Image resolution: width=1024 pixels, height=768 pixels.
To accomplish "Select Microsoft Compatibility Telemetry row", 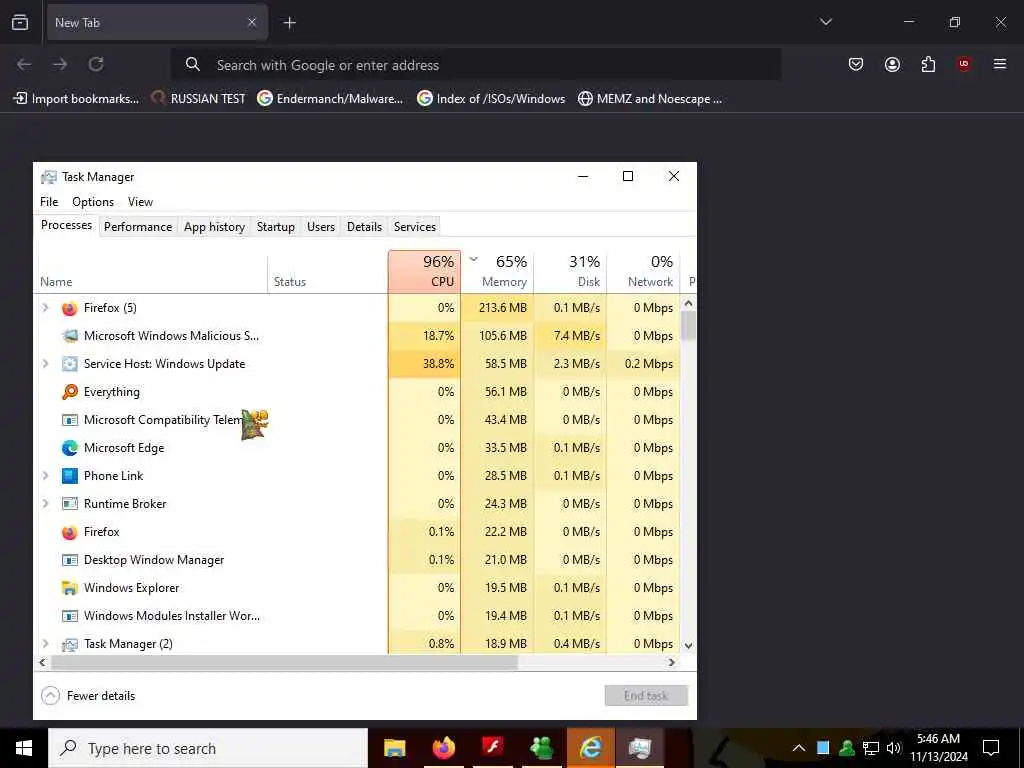I will click(x=357, y=420).
